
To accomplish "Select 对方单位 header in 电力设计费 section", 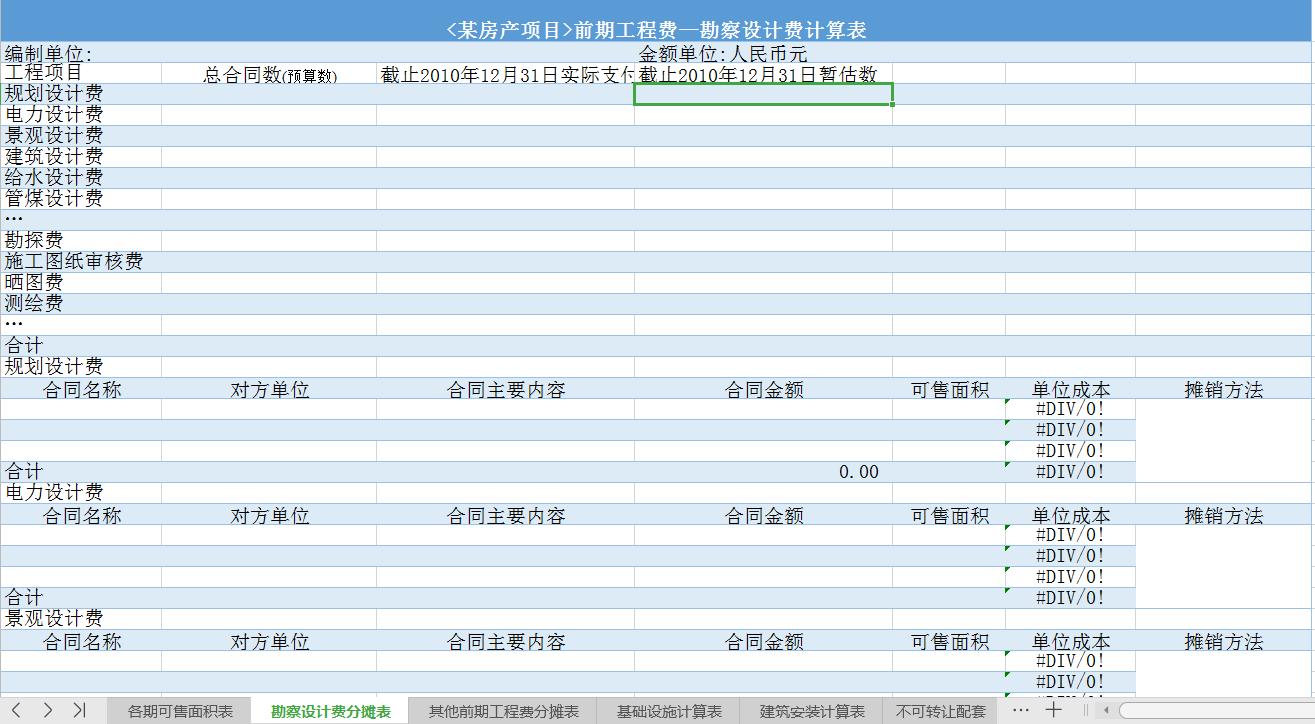I will coord(269,515).
